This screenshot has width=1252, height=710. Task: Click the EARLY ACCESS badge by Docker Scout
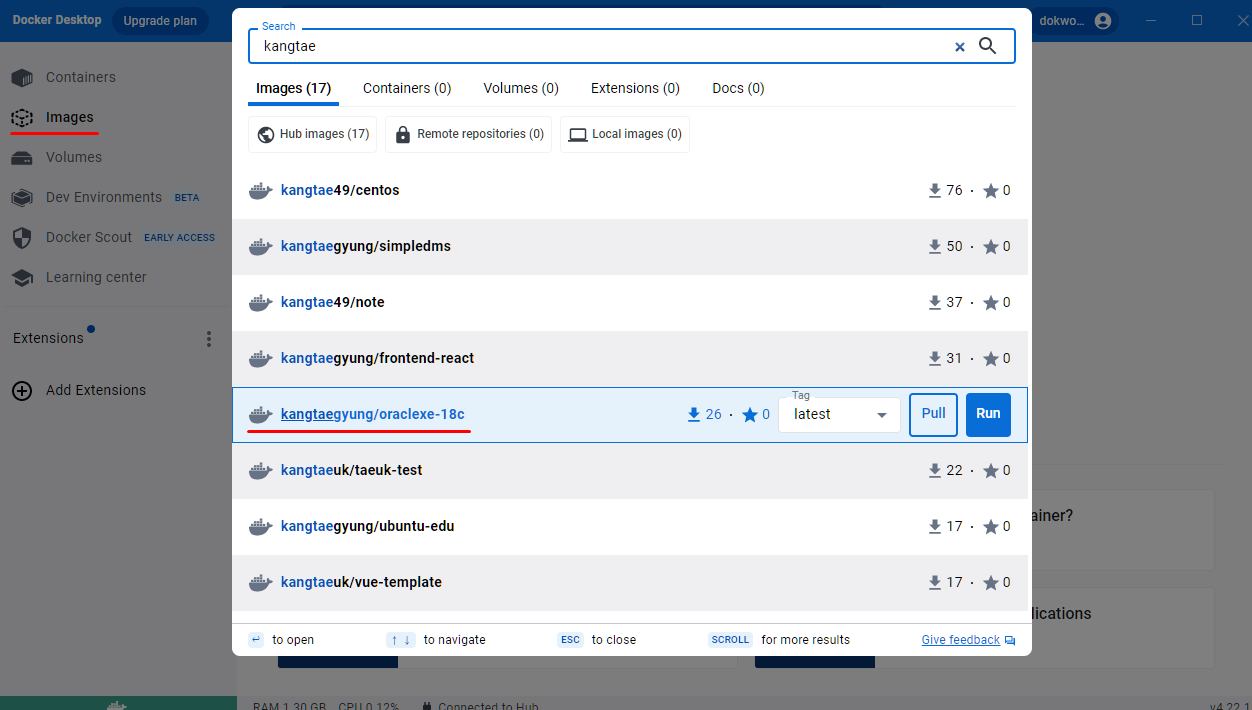(179, 238)
